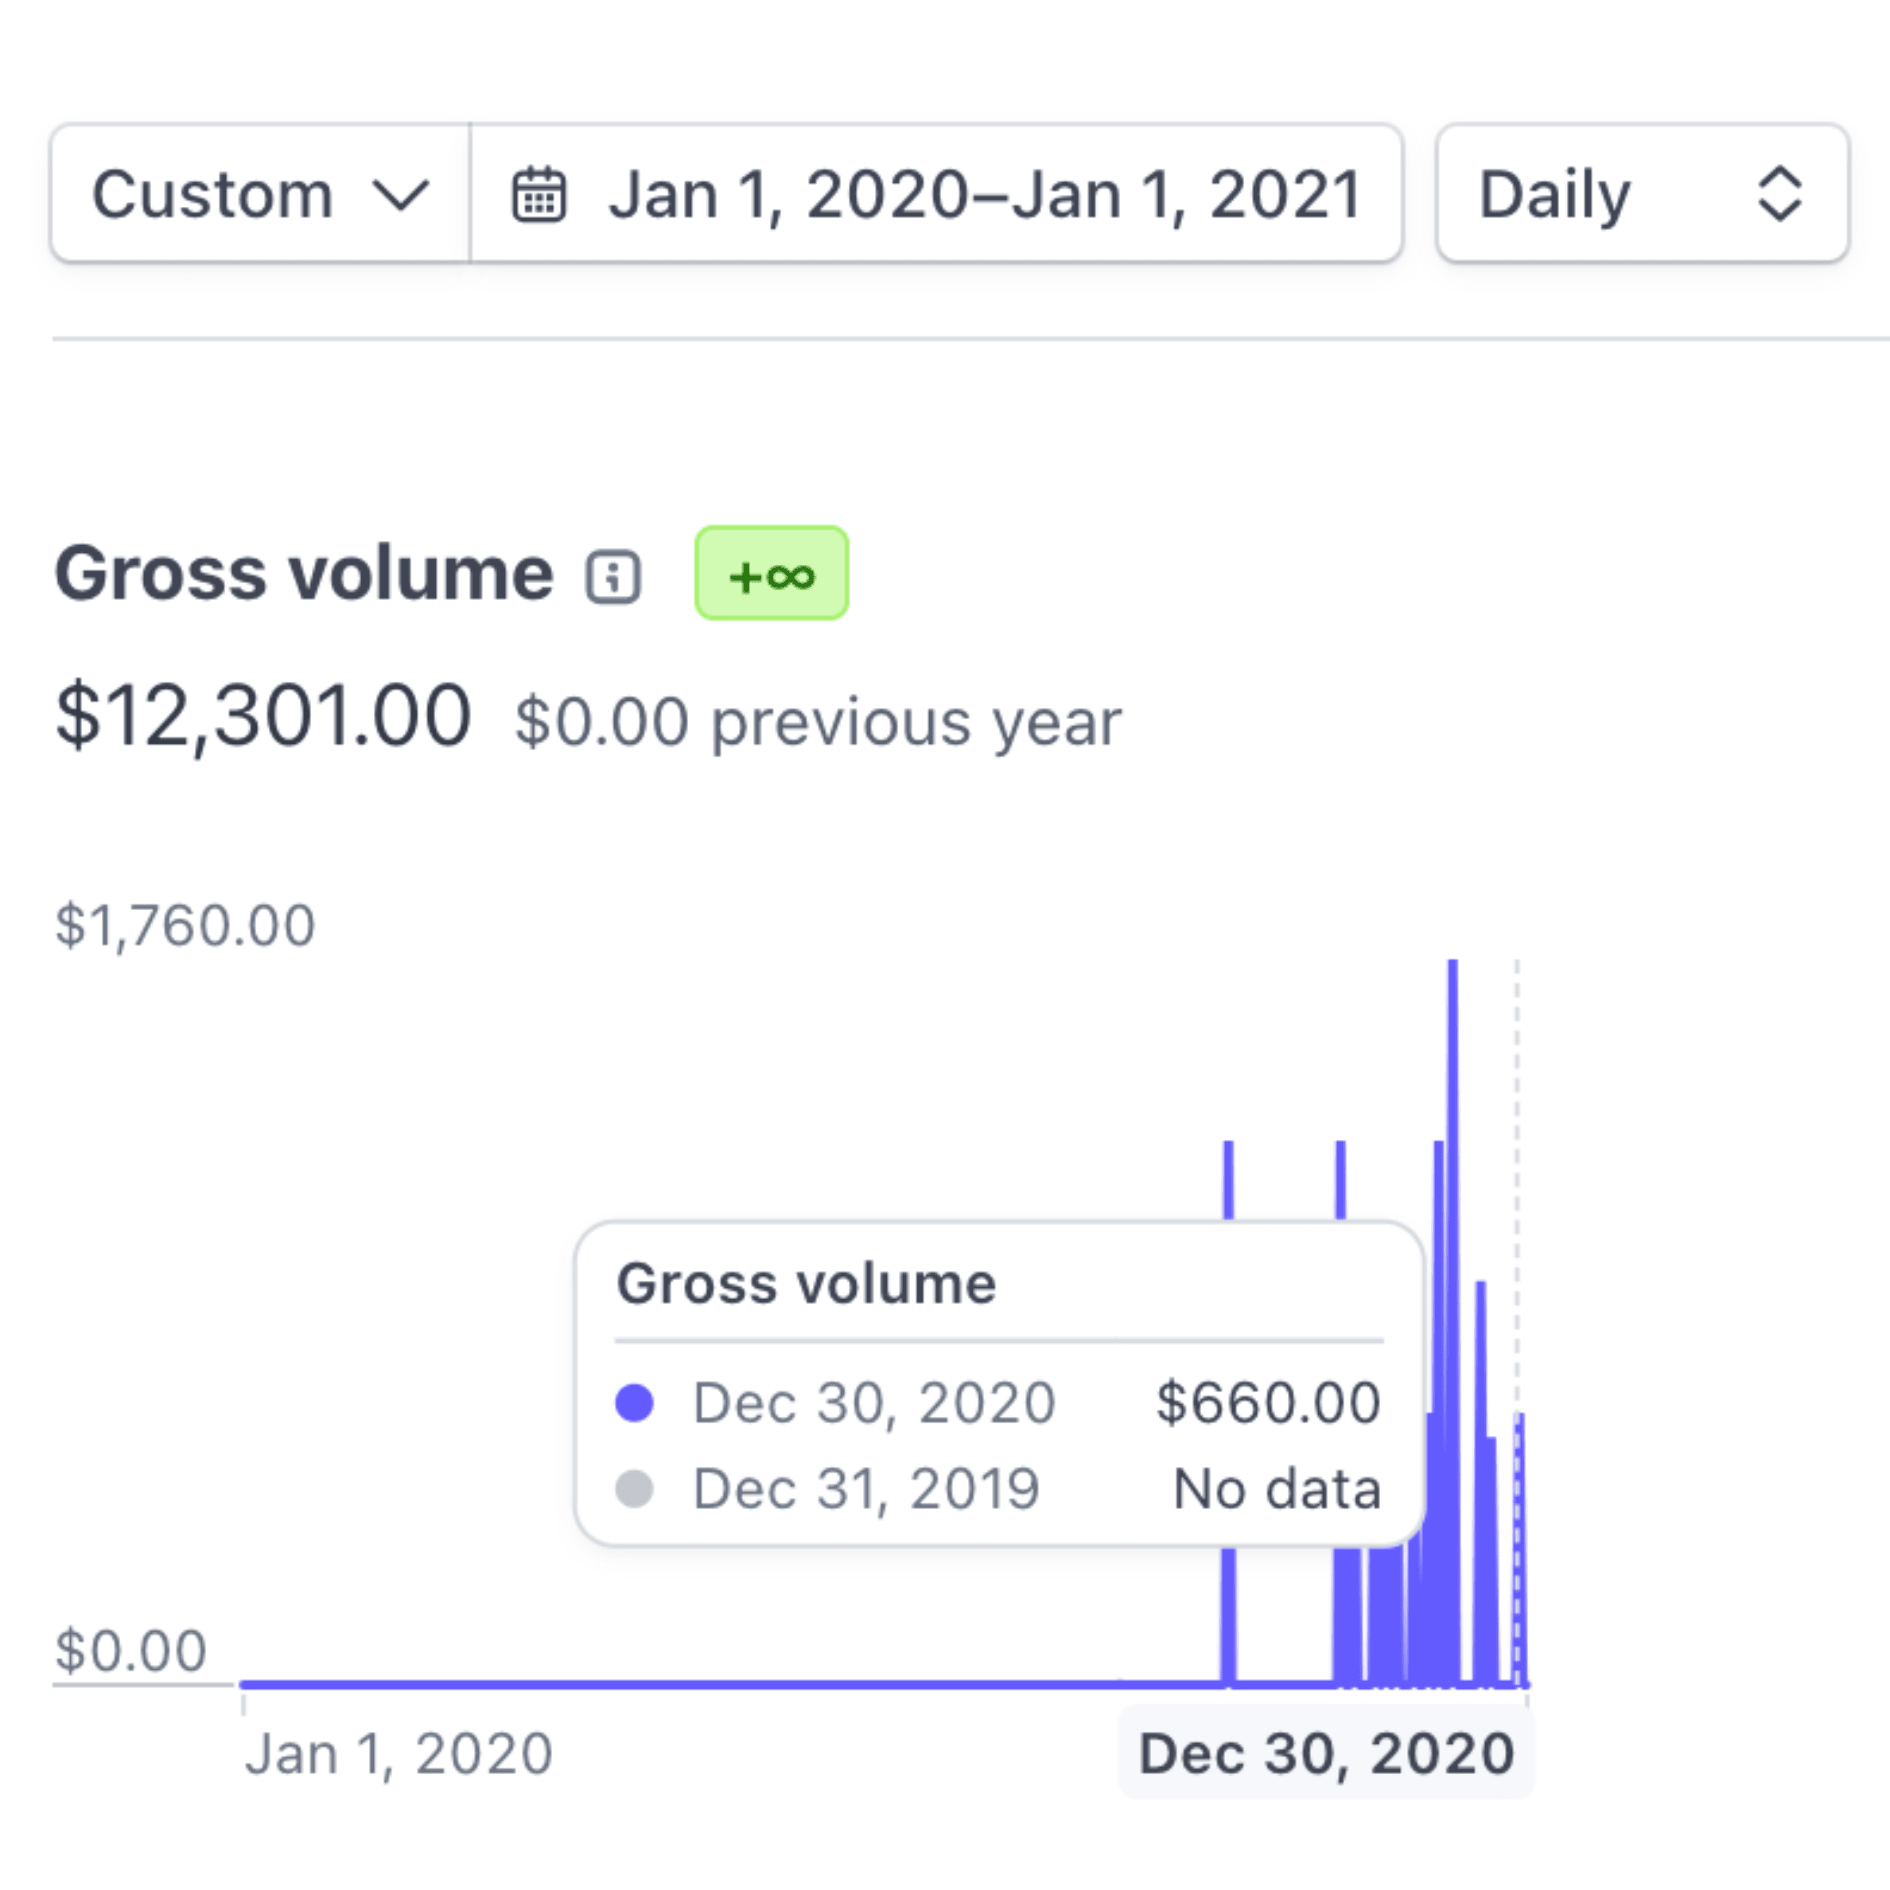1890x1890 pixels.
Task: Click the up-down arrows on Daily selector
Action: click(1779, 194)
